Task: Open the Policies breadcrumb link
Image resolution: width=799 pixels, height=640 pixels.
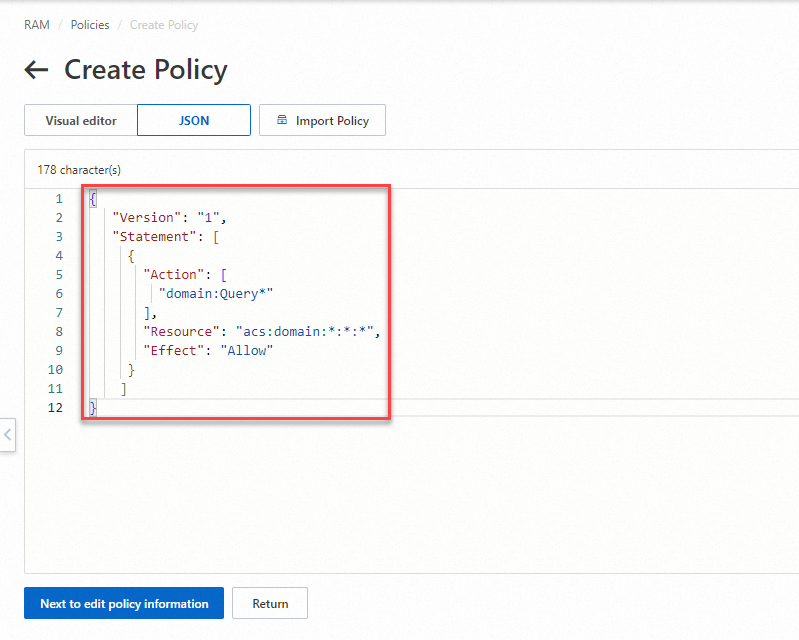Action: click(90, 25)
